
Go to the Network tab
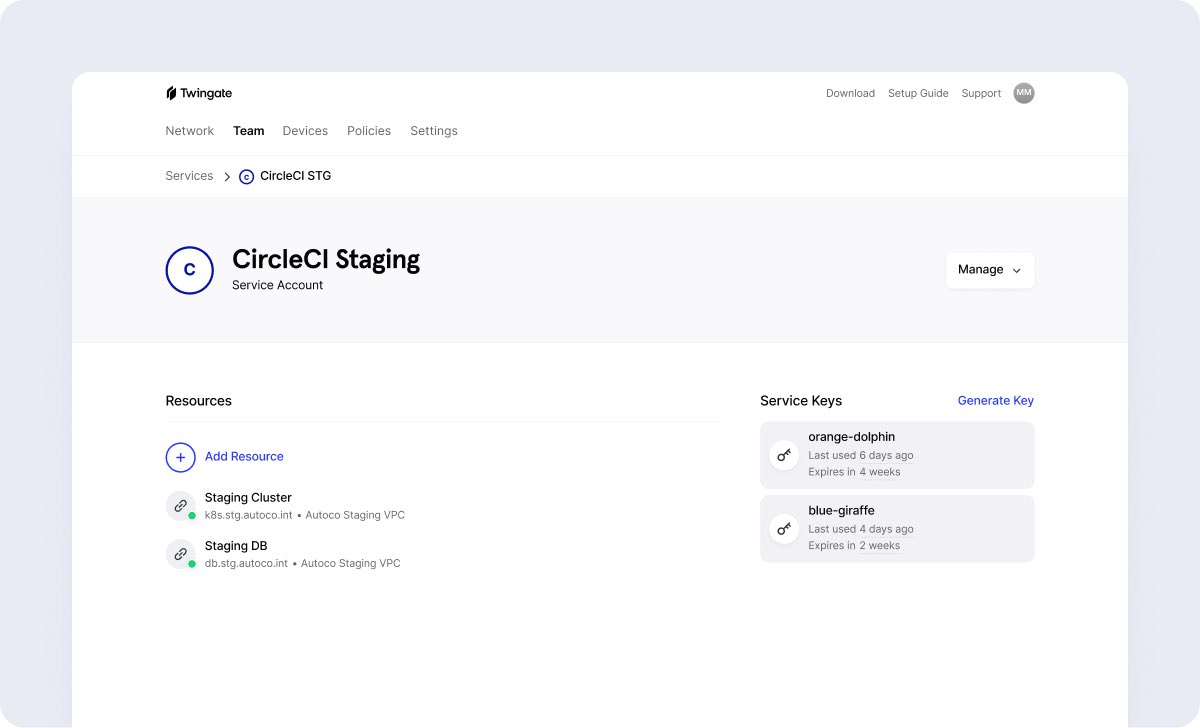(x=190, y=131)
